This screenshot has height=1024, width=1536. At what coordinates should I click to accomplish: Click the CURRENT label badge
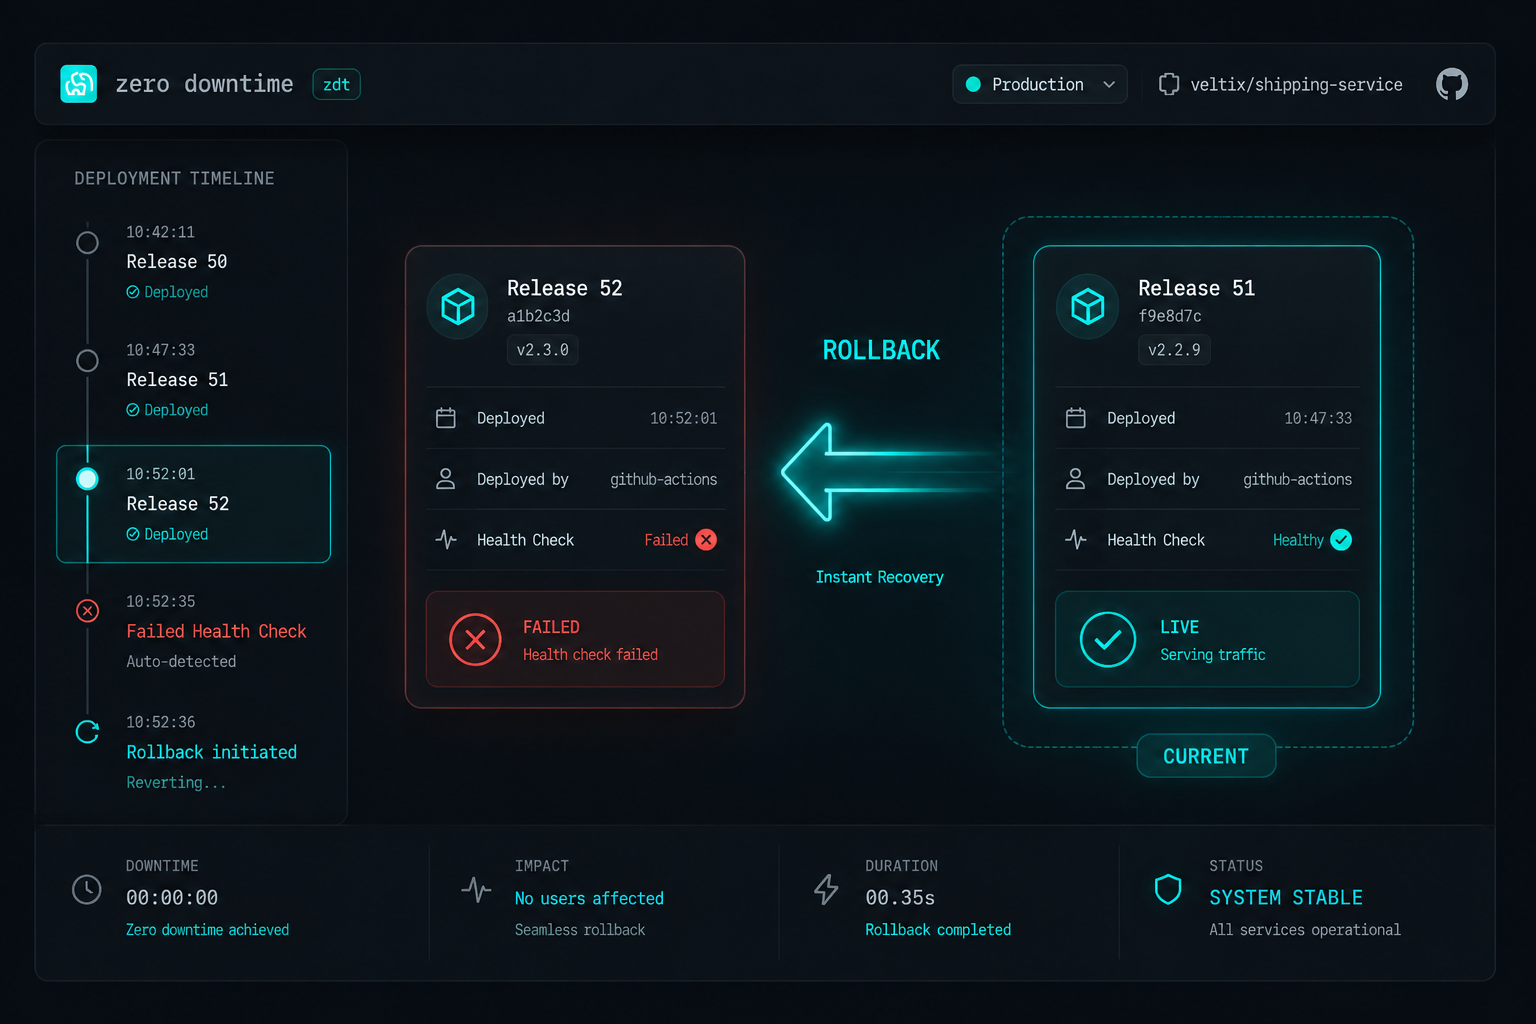coord(1206,756)
